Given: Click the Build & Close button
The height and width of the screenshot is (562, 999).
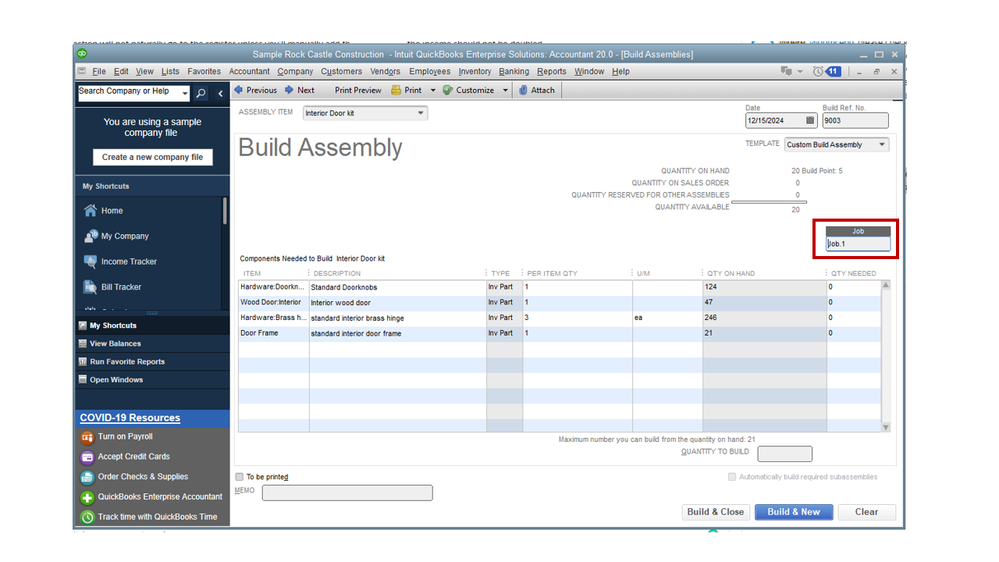Looking at the screenshot, I should [x=715, y=512].
